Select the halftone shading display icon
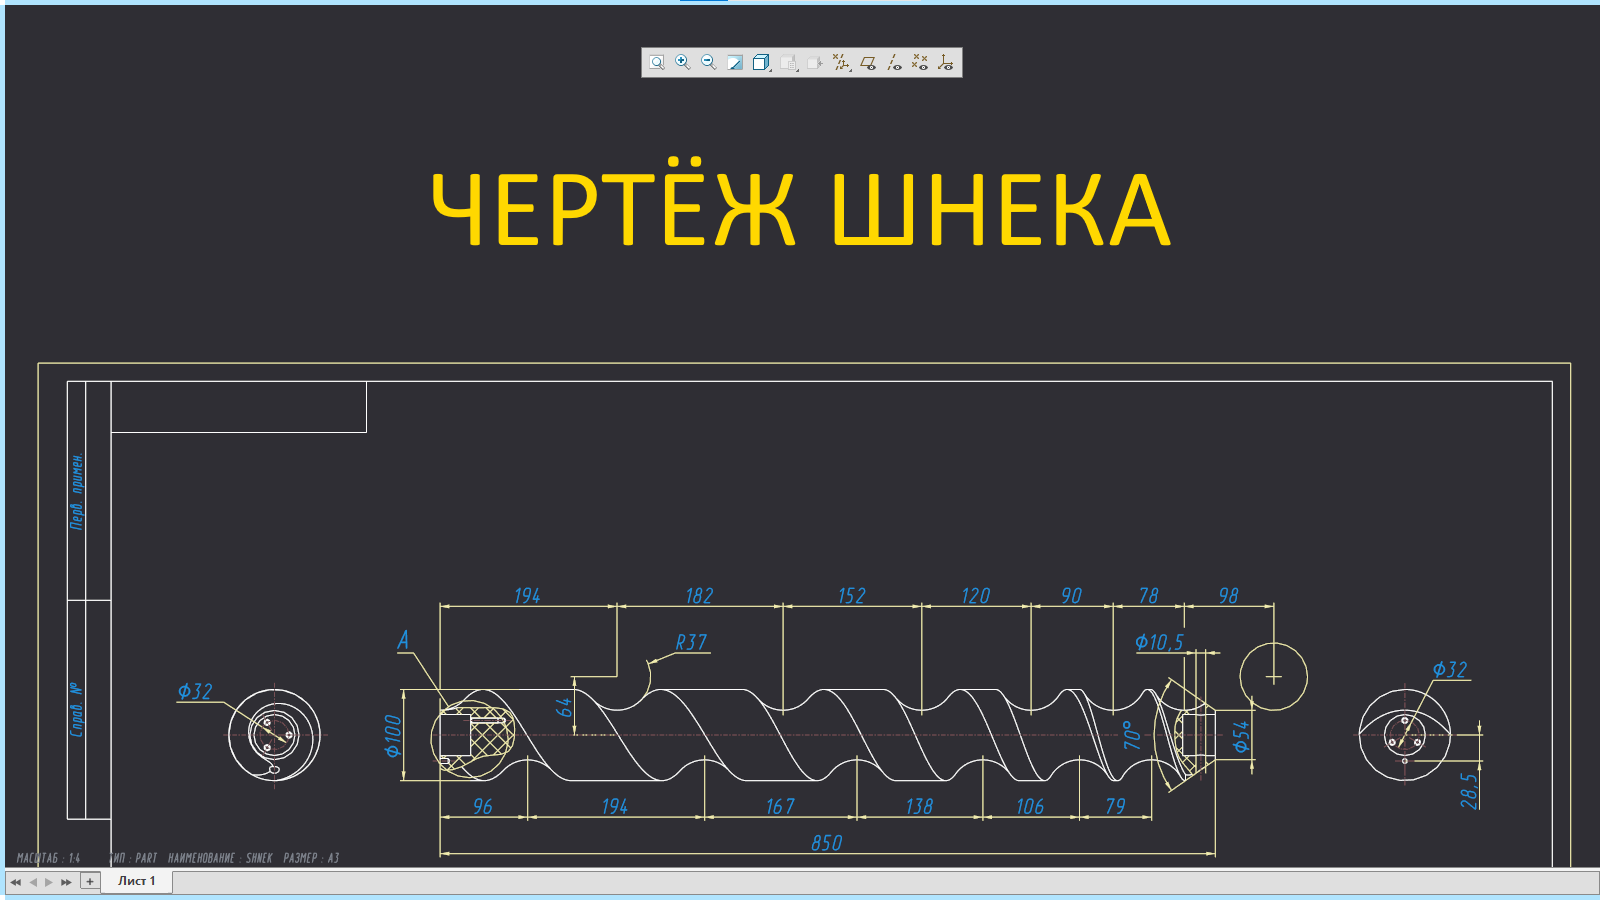Viewport: 1600px width, 900px height. coord(733,63)
